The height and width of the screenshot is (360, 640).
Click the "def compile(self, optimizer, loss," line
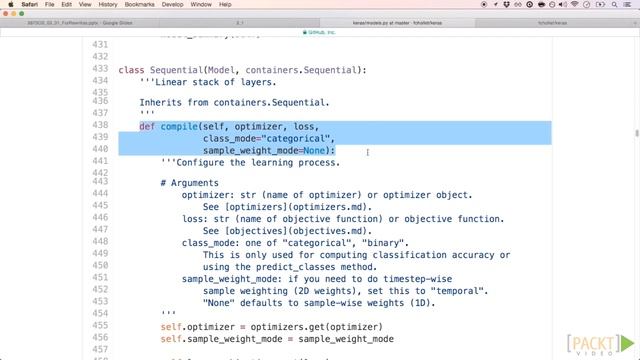(229, 127)
